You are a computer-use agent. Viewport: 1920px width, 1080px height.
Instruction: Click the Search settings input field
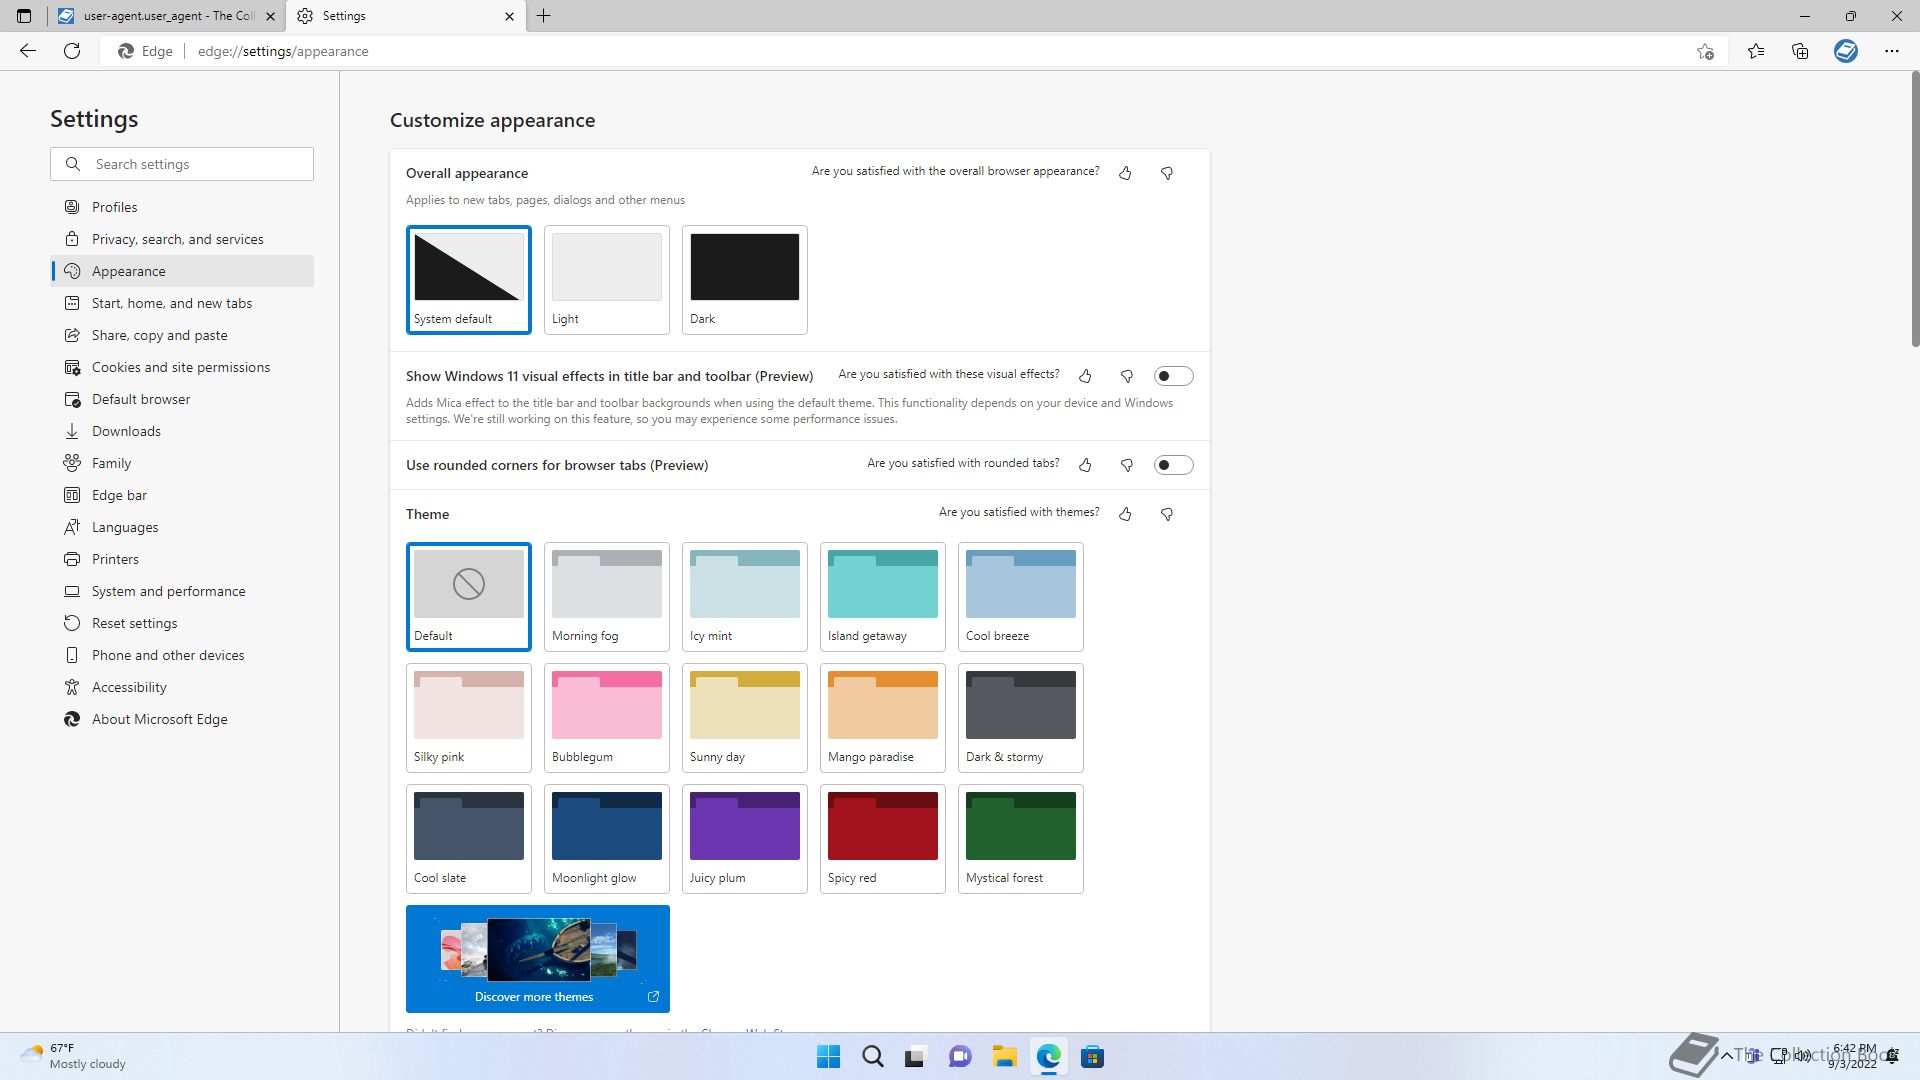point(182,164)
